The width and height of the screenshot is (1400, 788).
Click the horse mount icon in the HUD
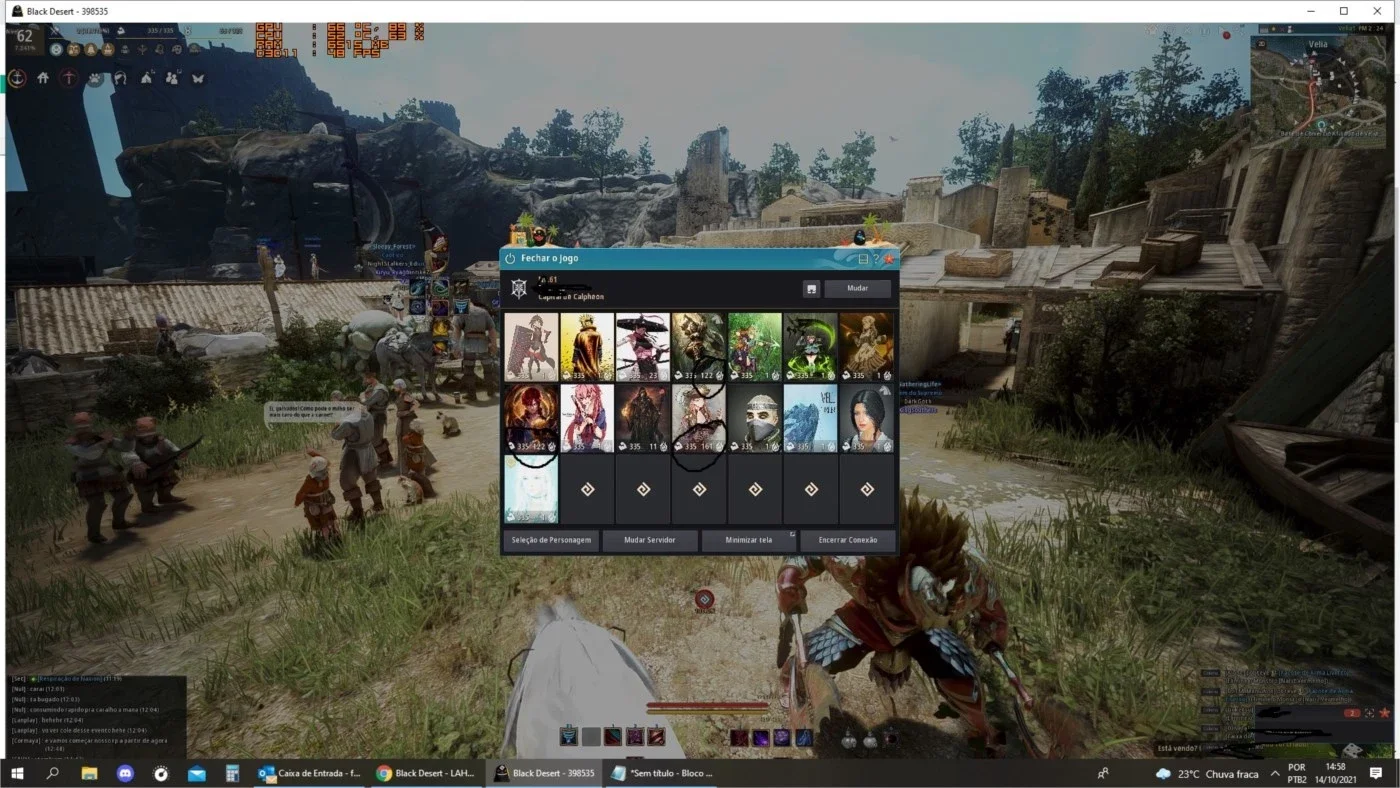tap(120, 78)
